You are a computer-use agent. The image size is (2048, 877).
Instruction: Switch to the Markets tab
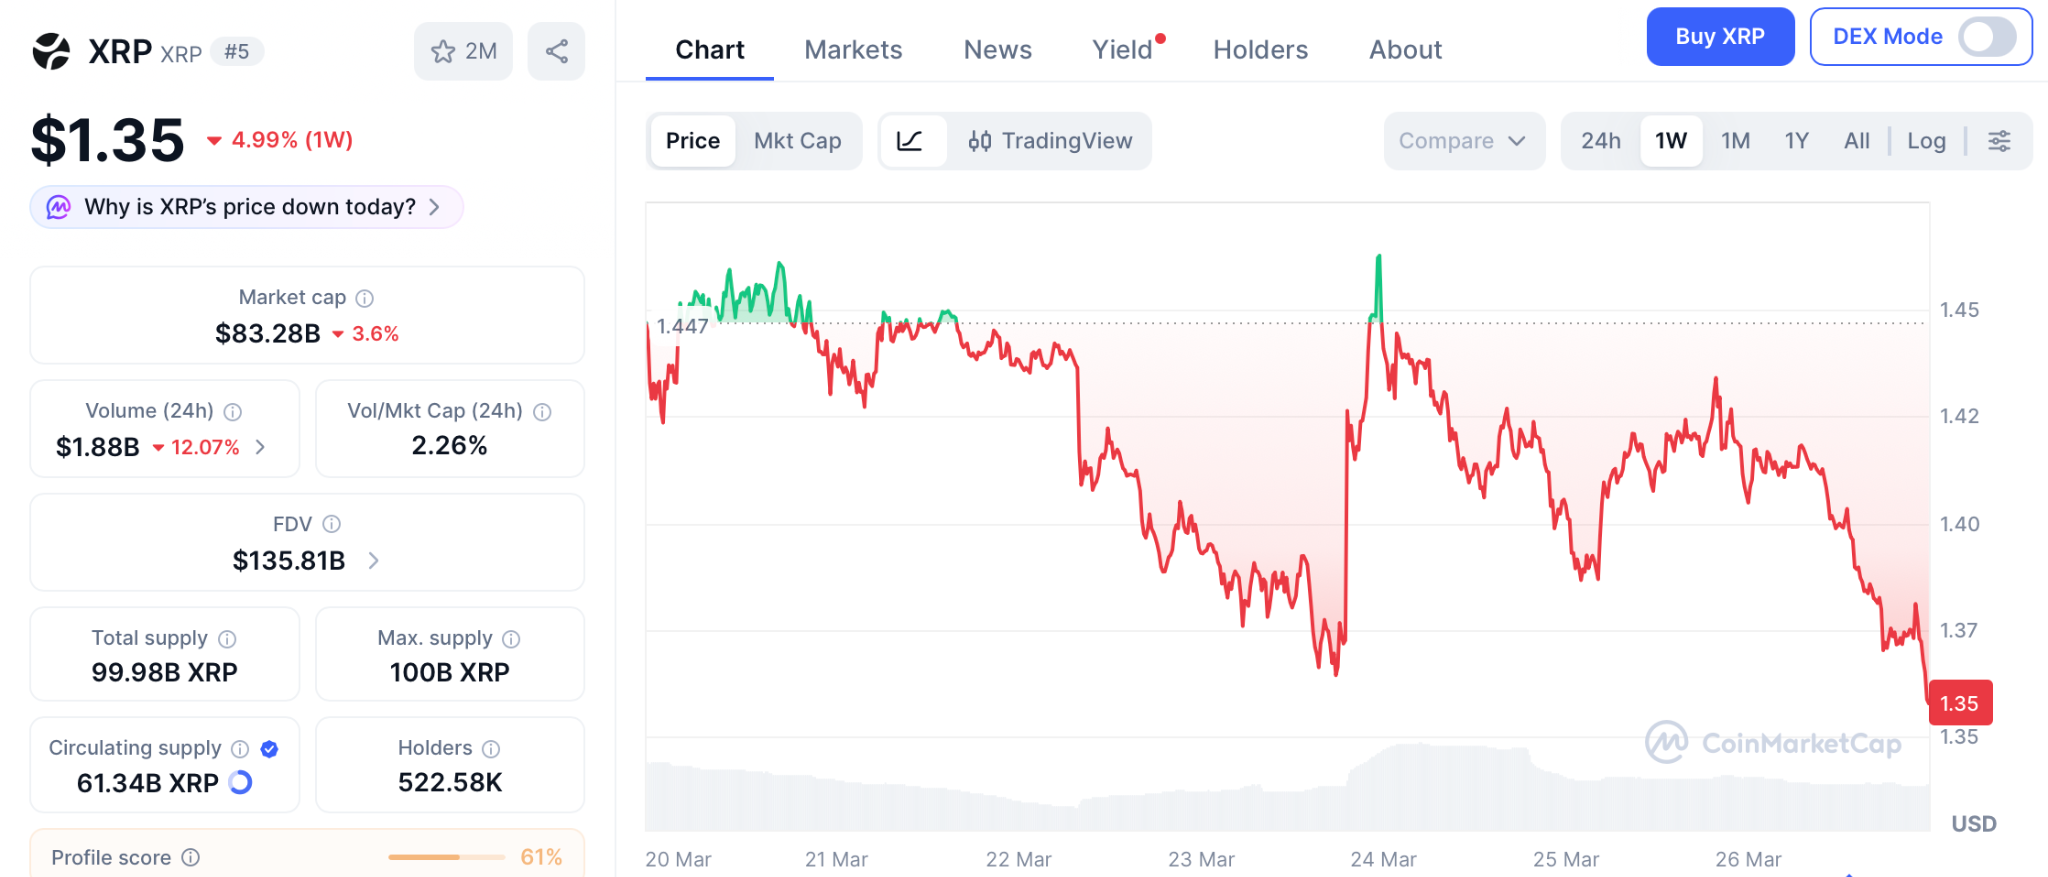tap(853, 50)
